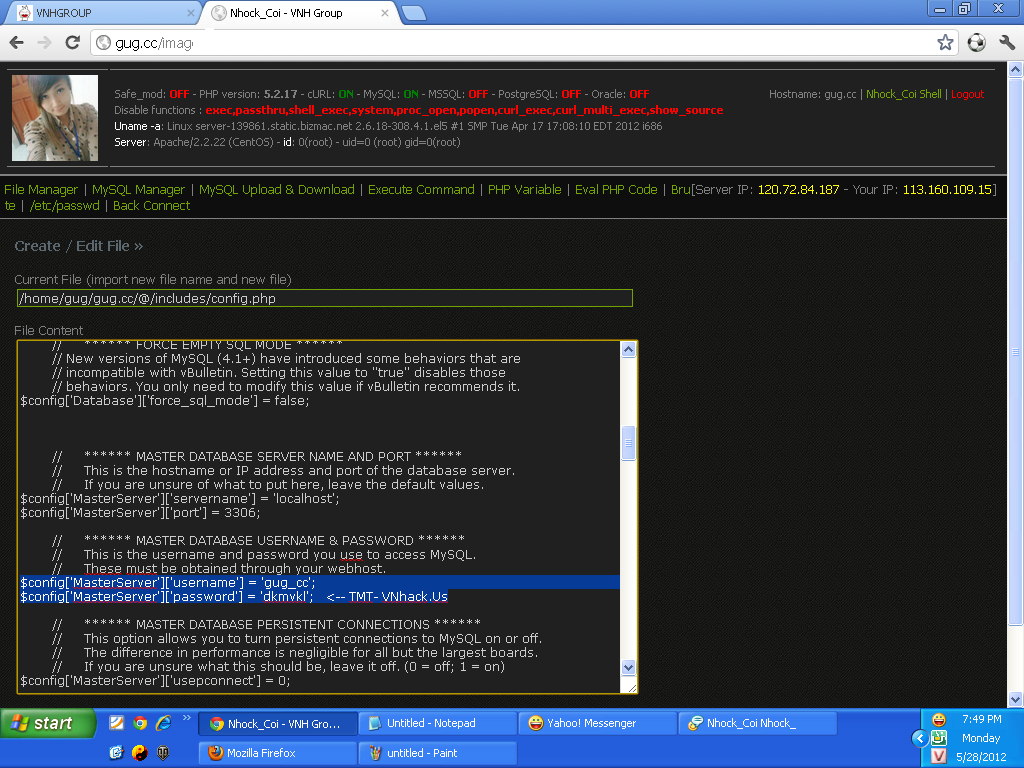Click the green tray icon

939,738
